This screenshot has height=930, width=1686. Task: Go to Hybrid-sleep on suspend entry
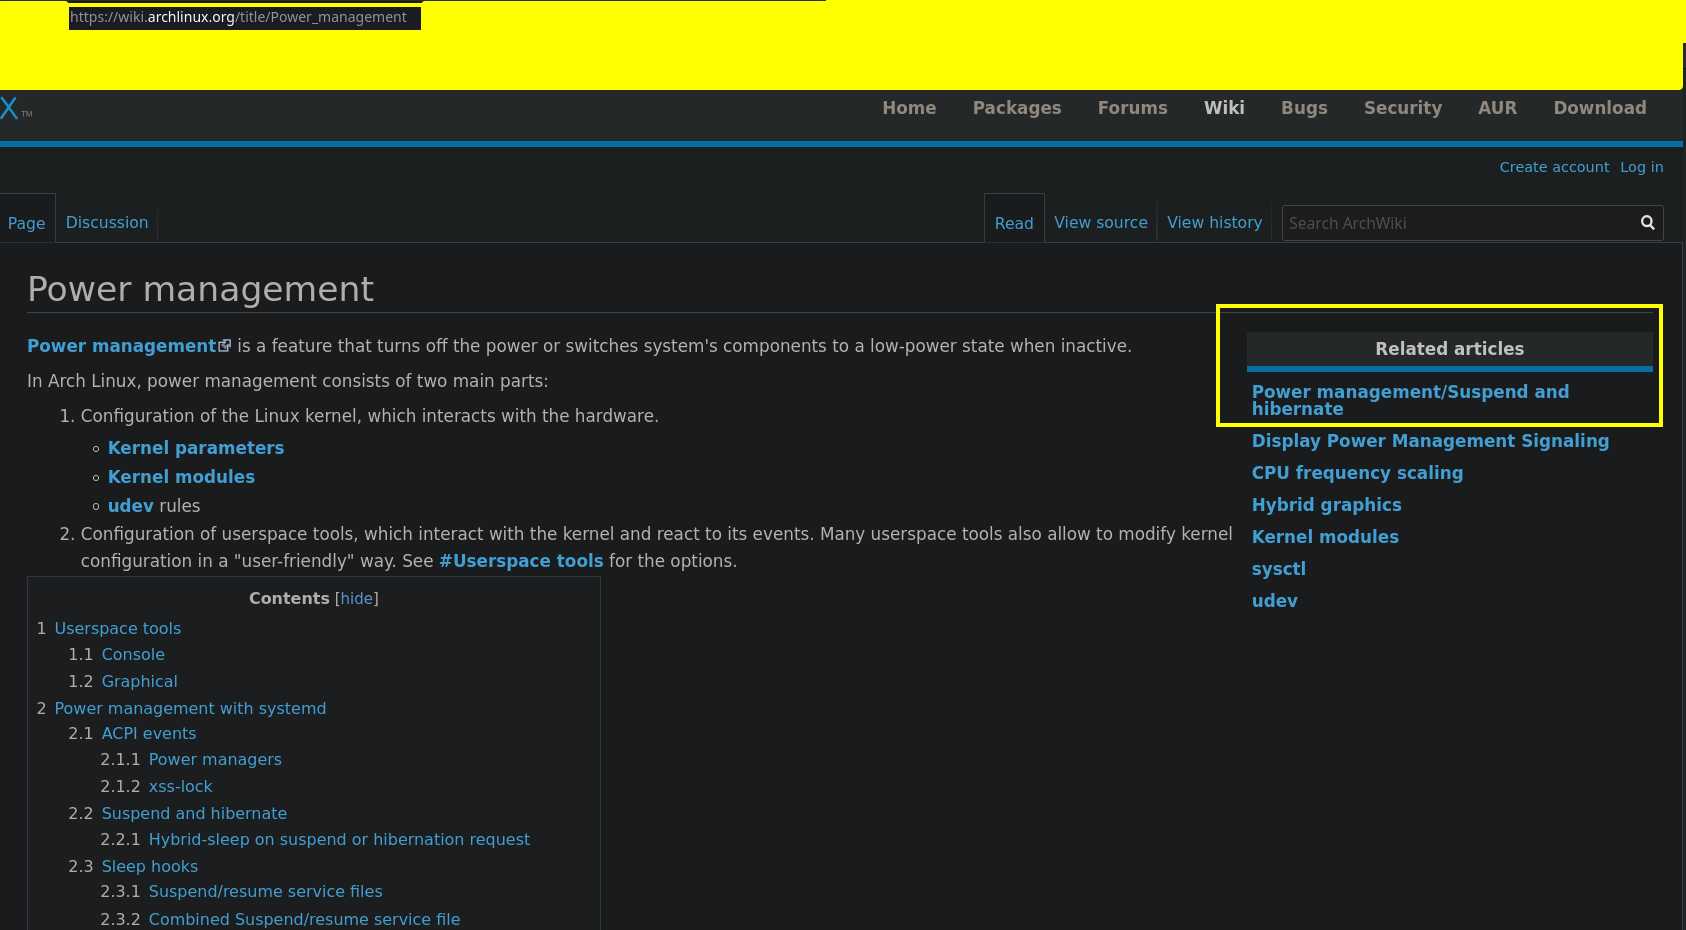tap(339, 839)
